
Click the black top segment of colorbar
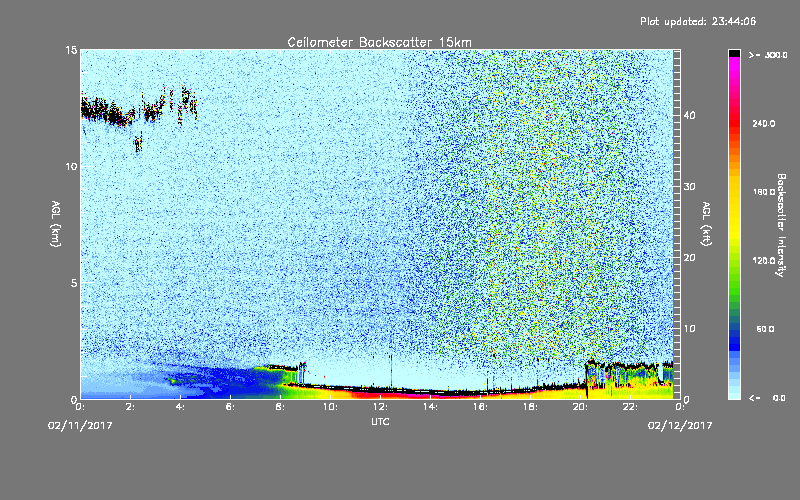[x=734, y=53]
